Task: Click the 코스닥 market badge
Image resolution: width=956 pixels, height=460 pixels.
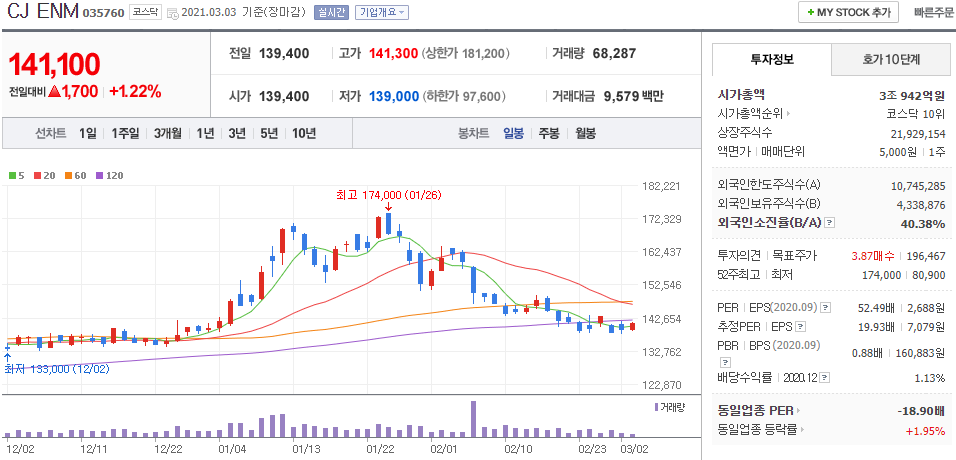Action: click(x=145, y=12)
